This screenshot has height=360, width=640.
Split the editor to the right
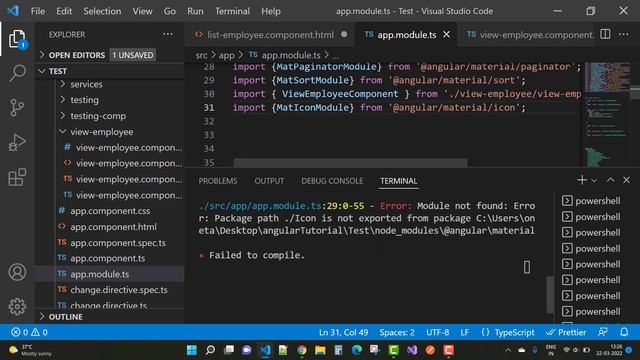[x=605, y=34]
